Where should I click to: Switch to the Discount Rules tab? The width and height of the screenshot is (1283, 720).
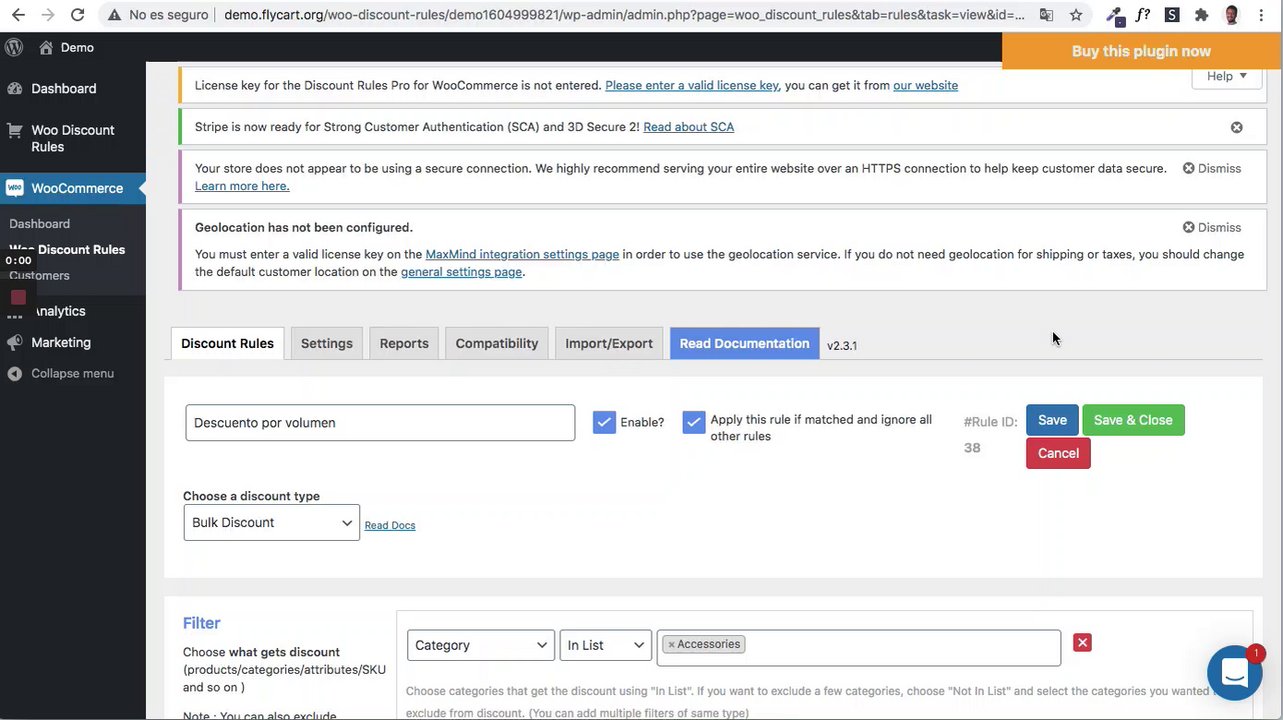tap(227, 343)
